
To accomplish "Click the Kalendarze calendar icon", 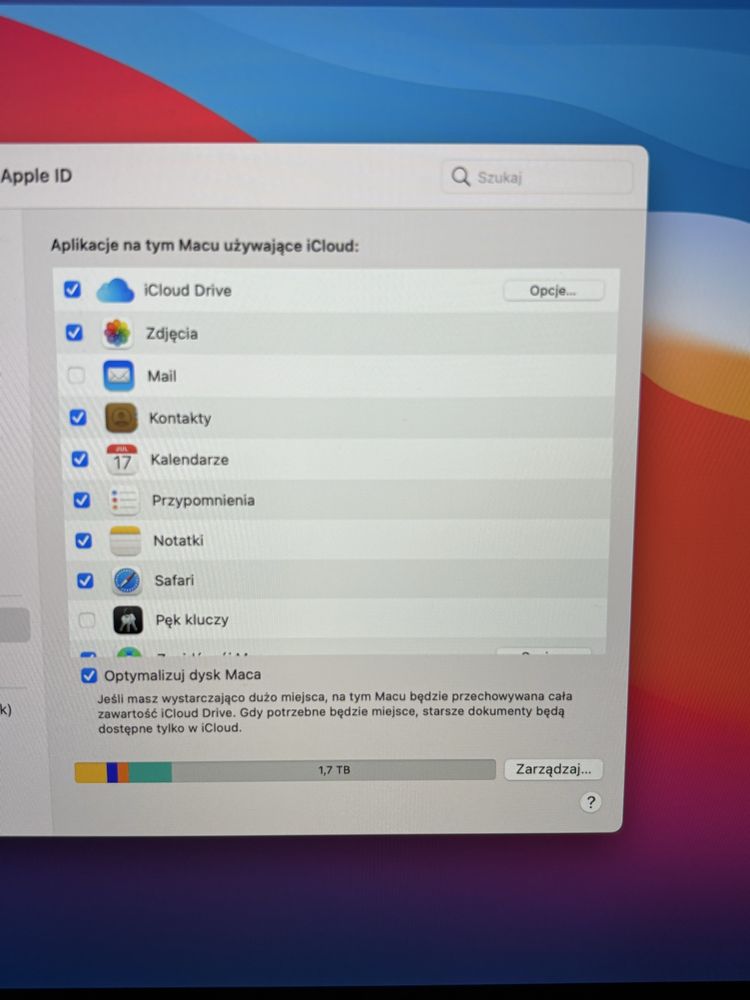I will pyautogui.click(x=122, y=459).
